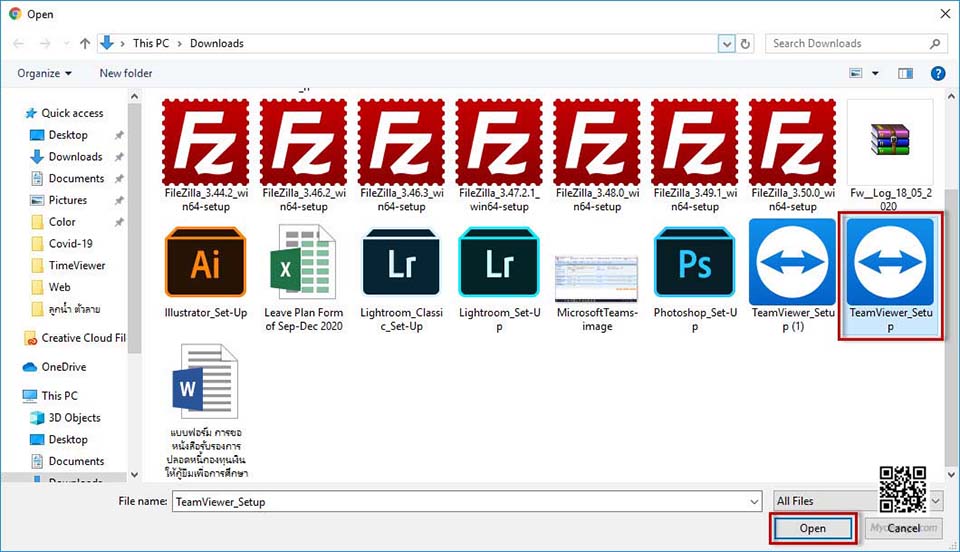The width and height of the screenshot is (960, 552).
Task: Select the FileZilla_3.50.0_win64-setup file icon
Action: (792, 142)
